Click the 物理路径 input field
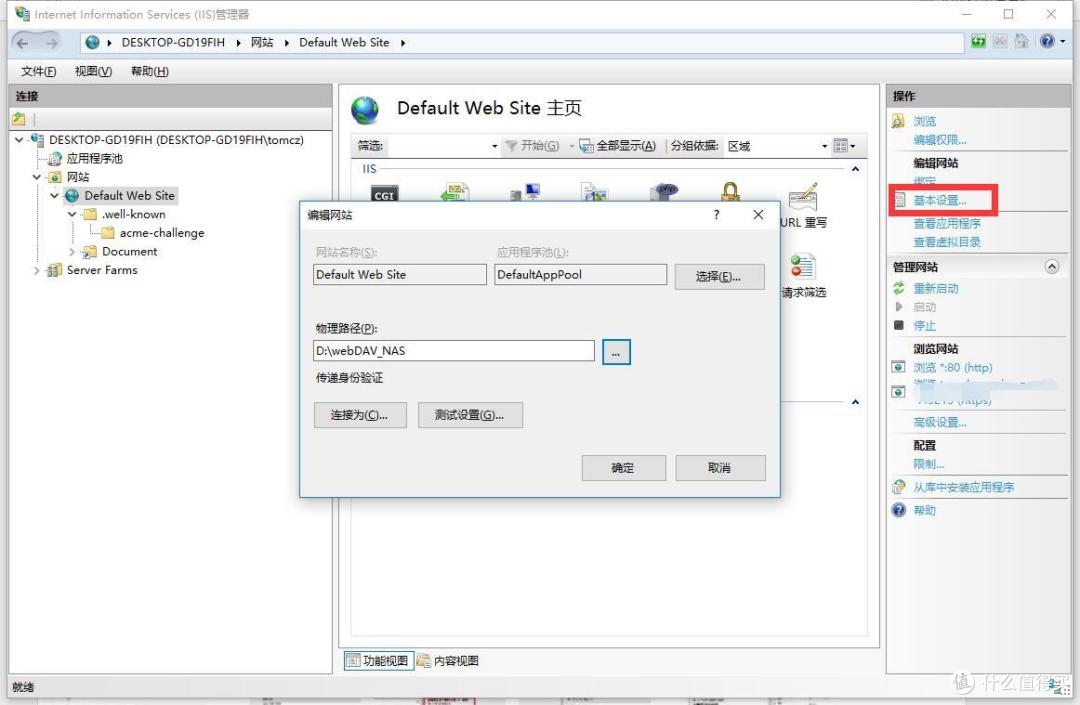The height and width of the screenshot is (705, 1080). point(454,351)
